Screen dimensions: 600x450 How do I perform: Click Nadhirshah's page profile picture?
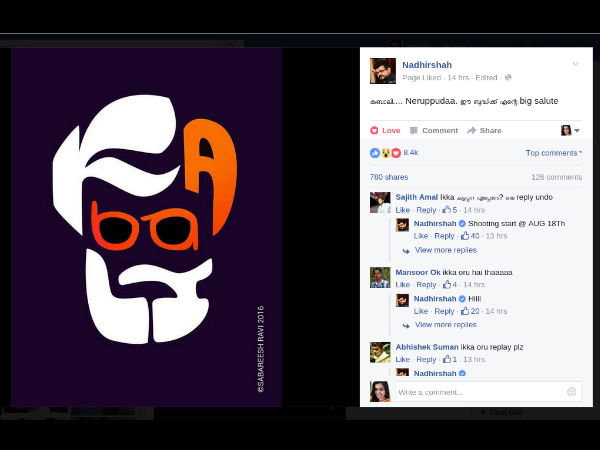(x=383, y=70)
